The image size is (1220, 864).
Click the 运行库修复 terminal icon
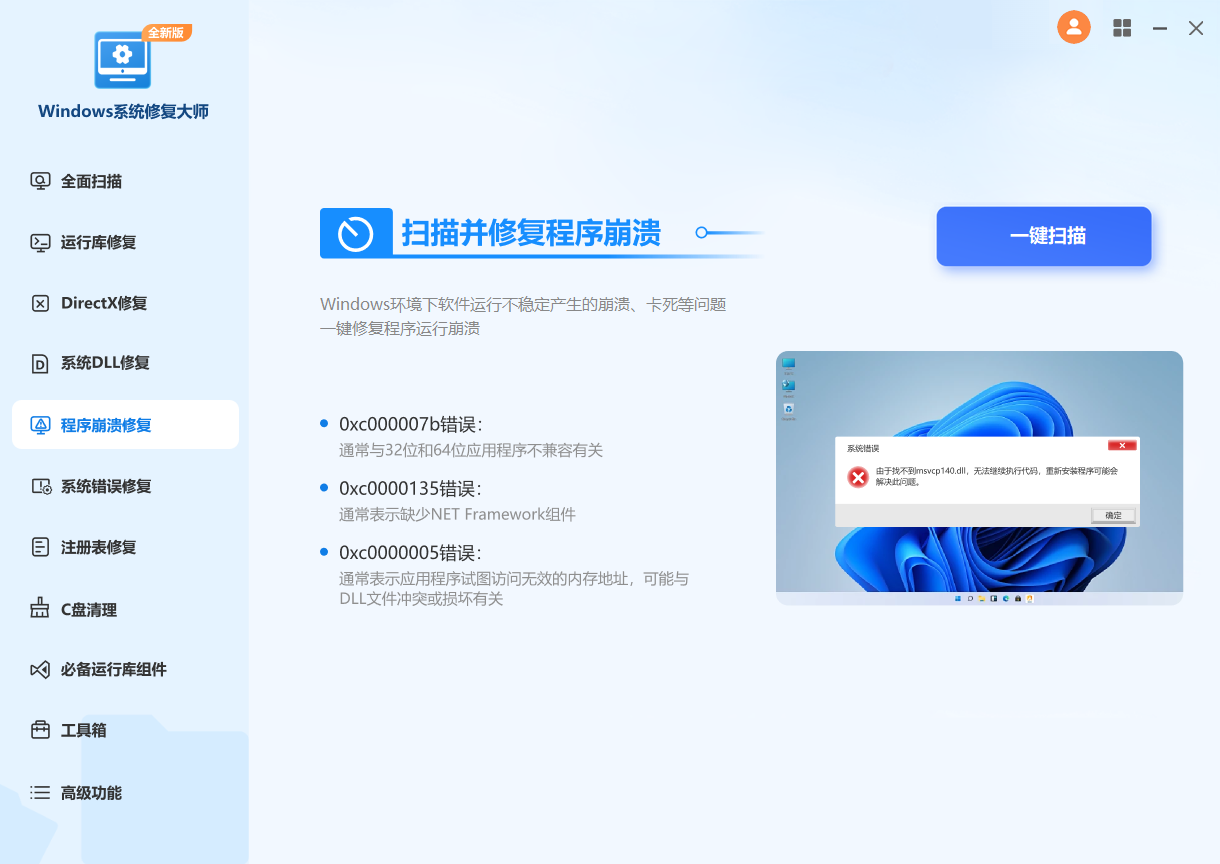(x=40, y=242)
